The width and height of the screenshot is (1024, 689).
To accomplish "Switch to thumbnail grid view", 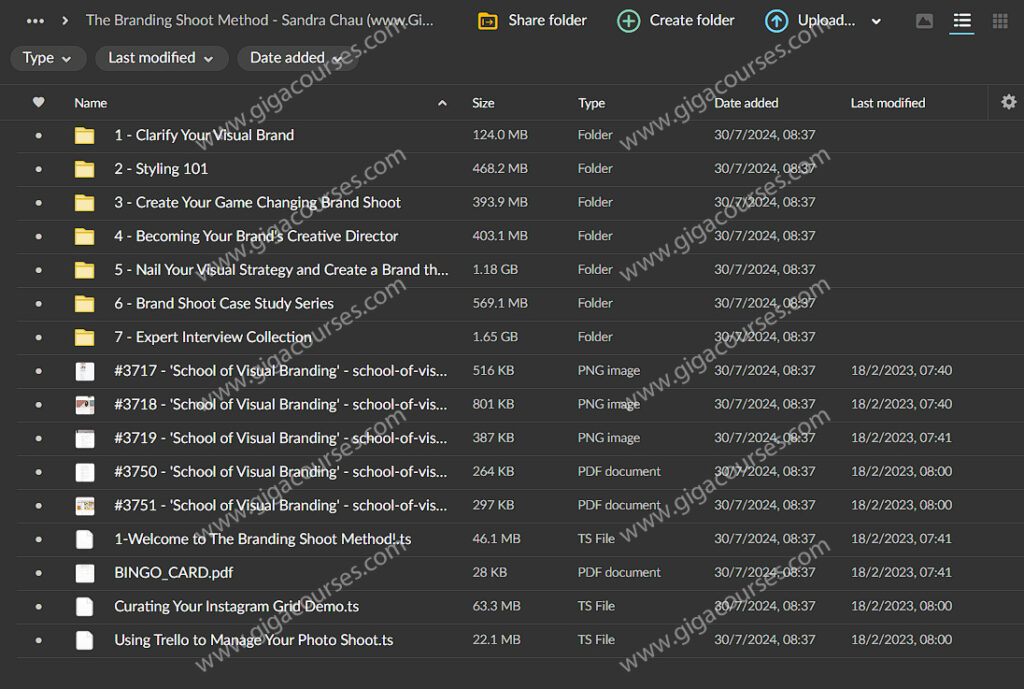I will (1000, 21).
